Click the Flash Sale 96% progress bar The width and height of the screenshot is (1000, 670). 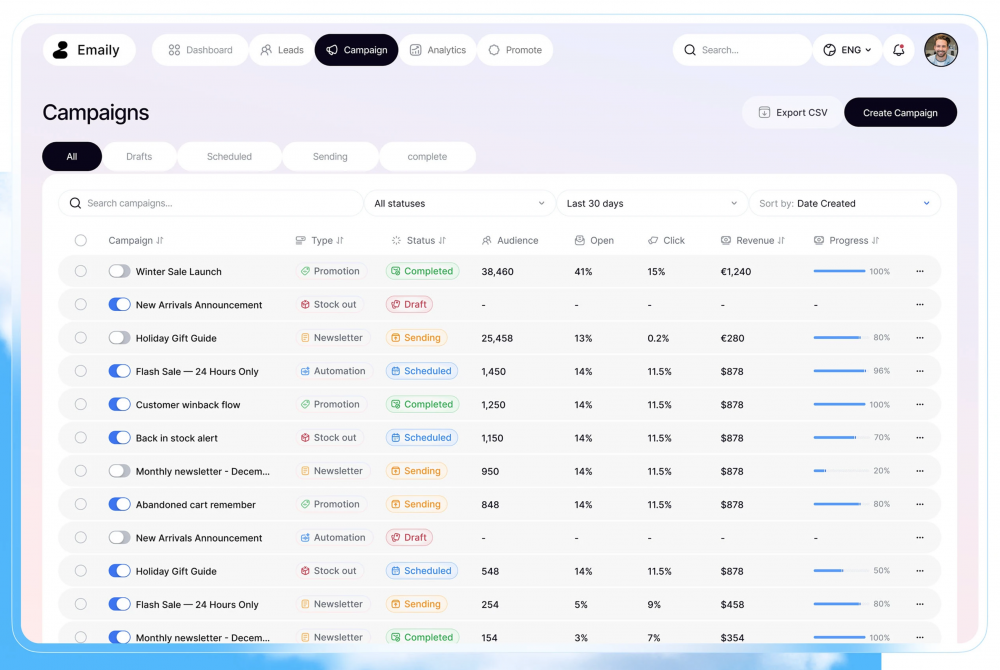(x=838, y=371)
